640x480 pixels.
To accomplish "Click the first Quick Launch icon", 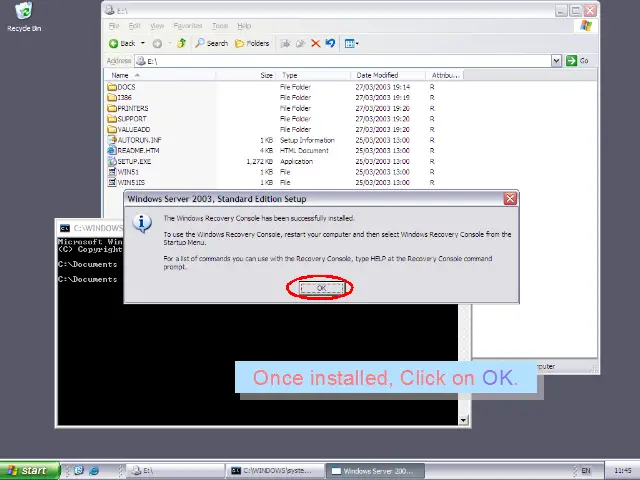I will 79,471.
